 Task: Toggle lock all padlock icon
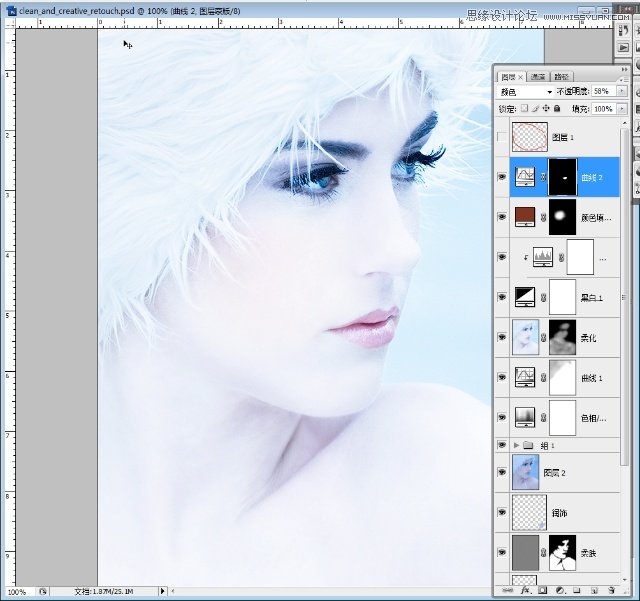(557, 108)
